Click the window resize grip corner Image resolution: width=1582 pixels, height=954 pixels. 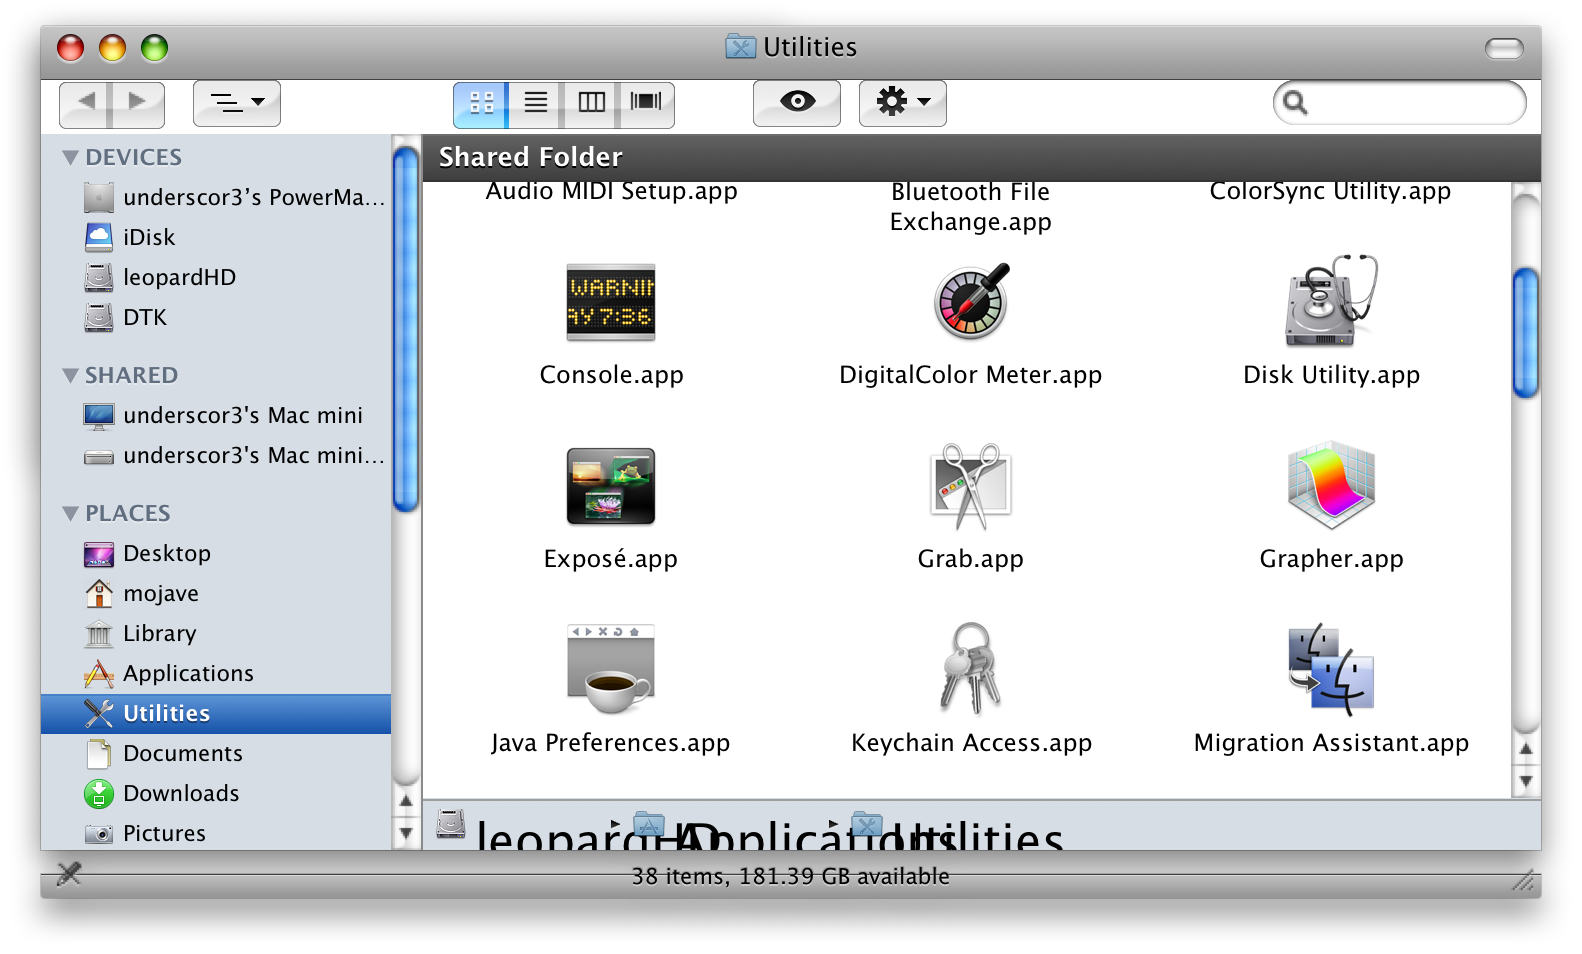1524,880
